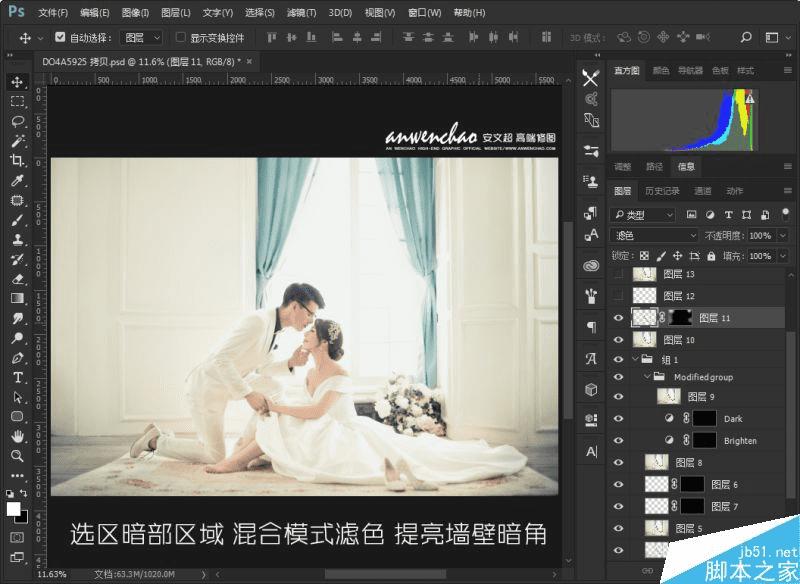Click the histogram cache warning triangle
The image size is (800, 584).
(749, 97)
